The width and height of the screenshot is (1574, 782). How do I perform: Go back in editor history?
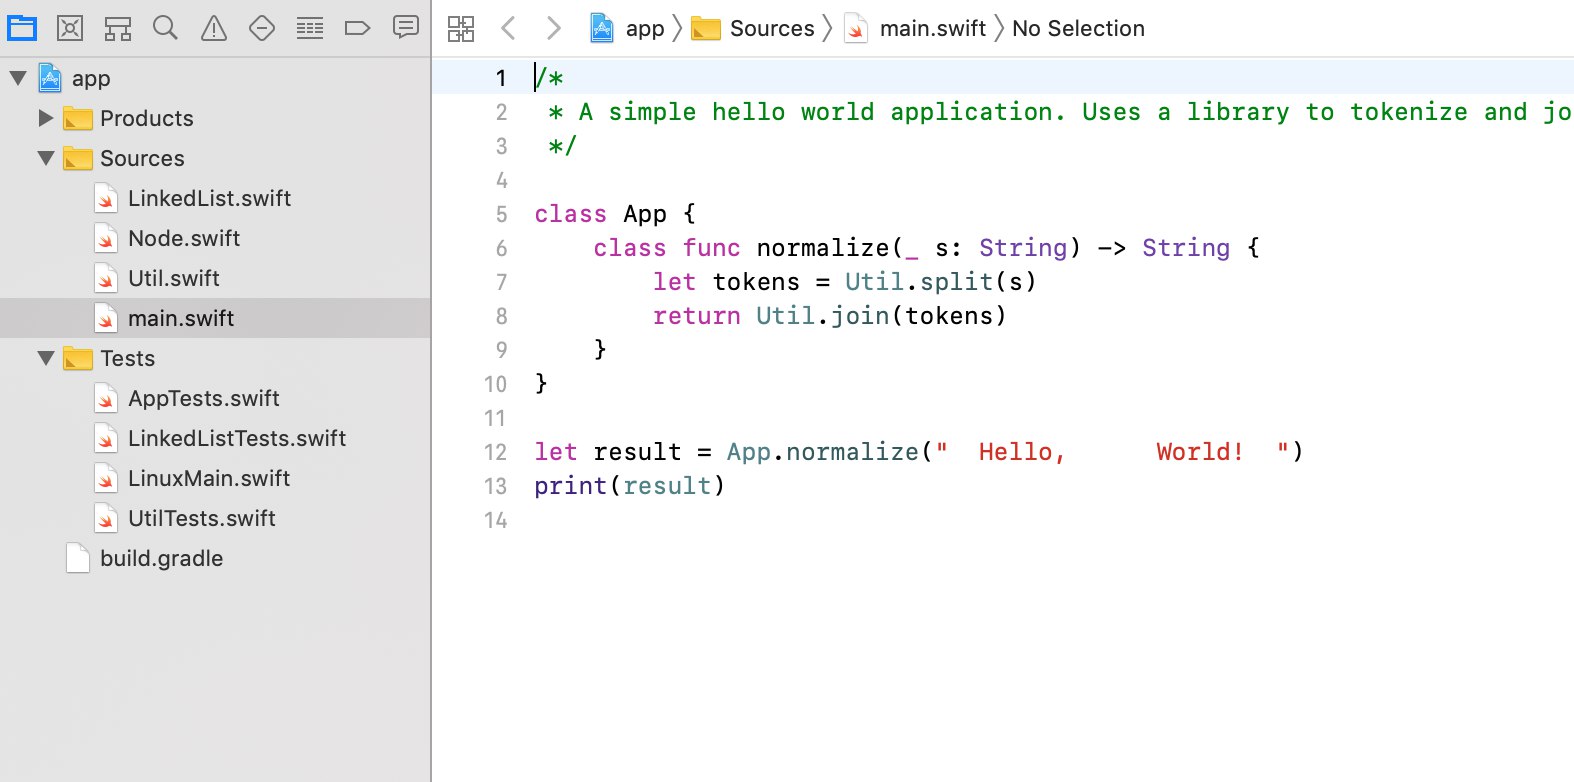(x=508, y=28)
